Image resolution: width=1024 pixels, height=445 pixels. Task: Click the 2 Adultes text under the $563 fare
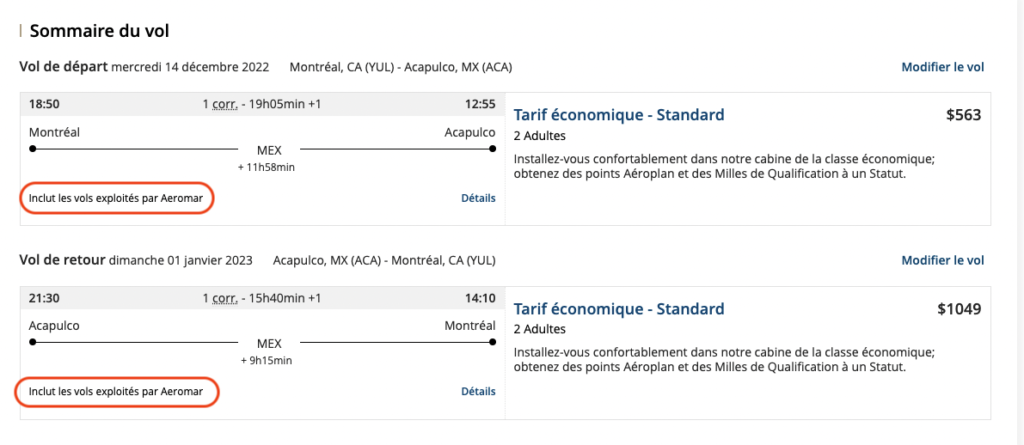(539, 136)
